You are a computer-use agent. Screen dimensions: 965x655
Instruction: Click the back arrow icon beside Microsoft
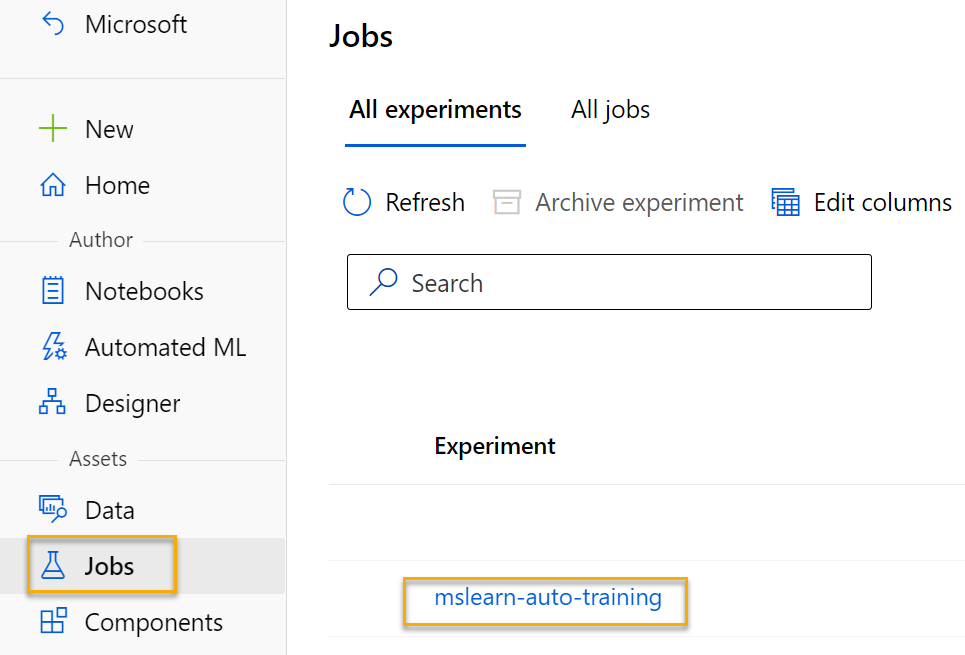click(53, 25)
